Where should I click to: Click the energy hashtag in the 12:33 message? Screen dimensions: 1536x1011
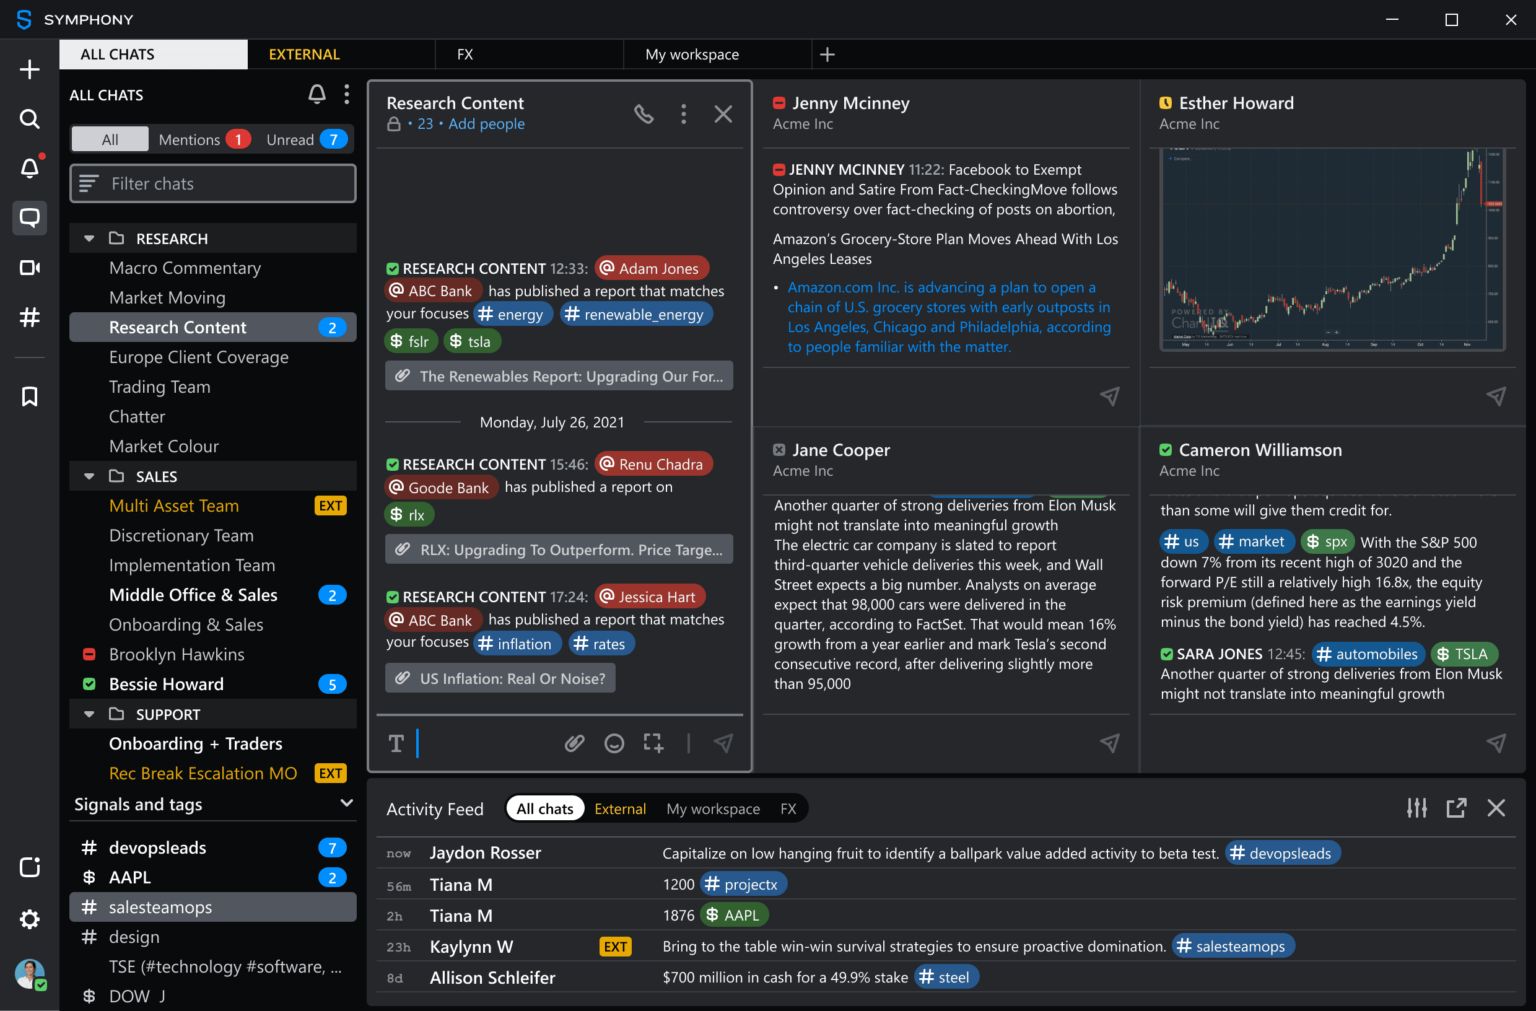click(512, 314)
